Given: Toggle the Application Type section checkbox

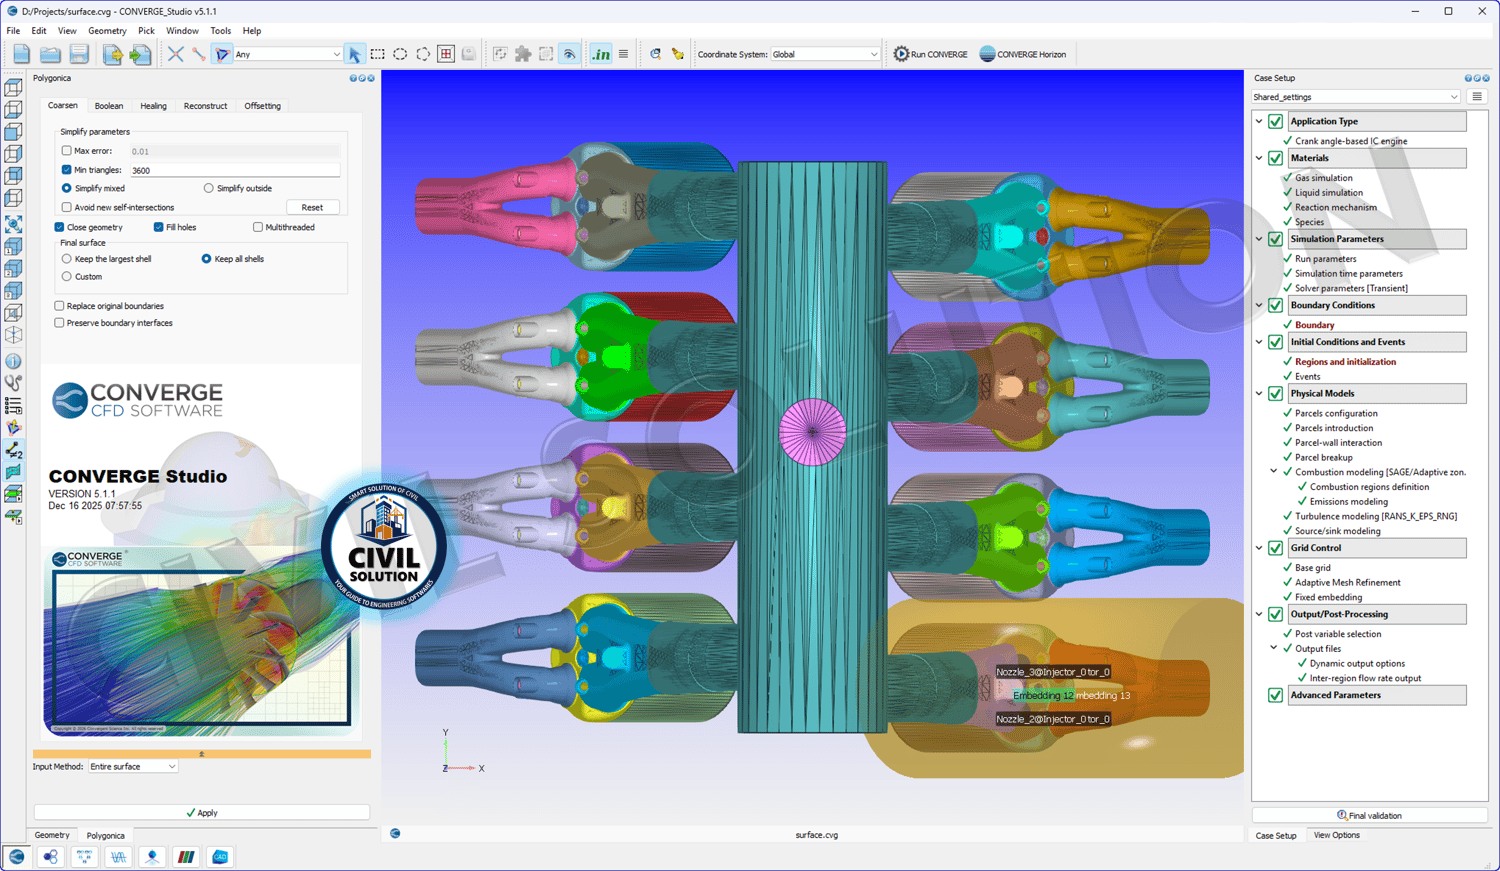Looking at the screenshot, I should (x=1276, y=121).
